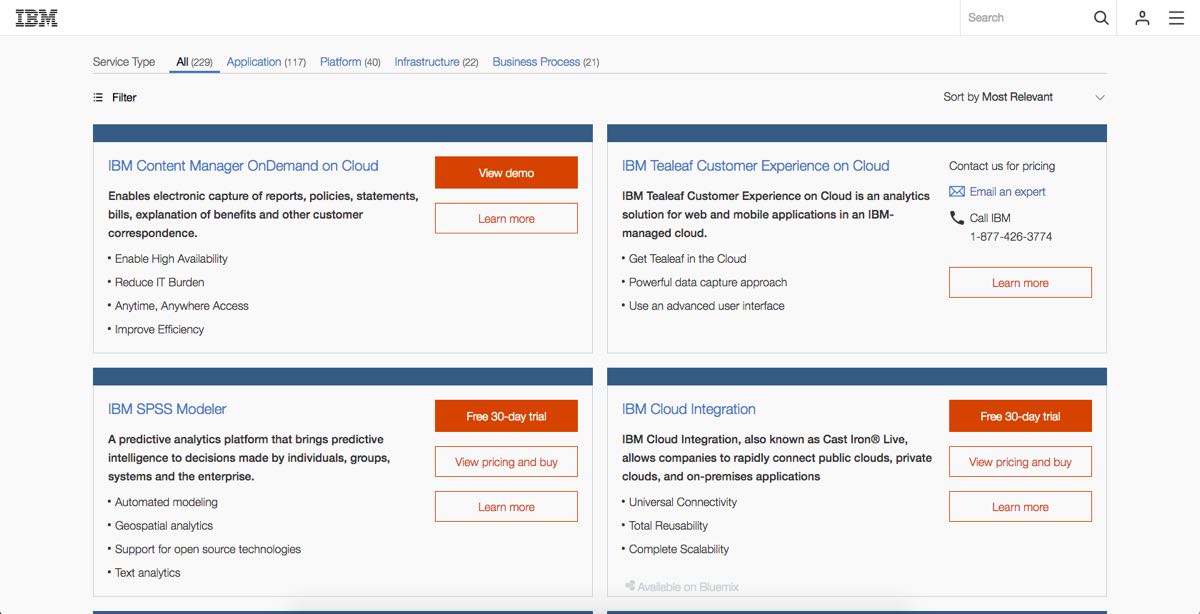Start Cloud Integration free 30-day trial
The height and width of the screenshot is (614, 1200).
click(1020, 416)
